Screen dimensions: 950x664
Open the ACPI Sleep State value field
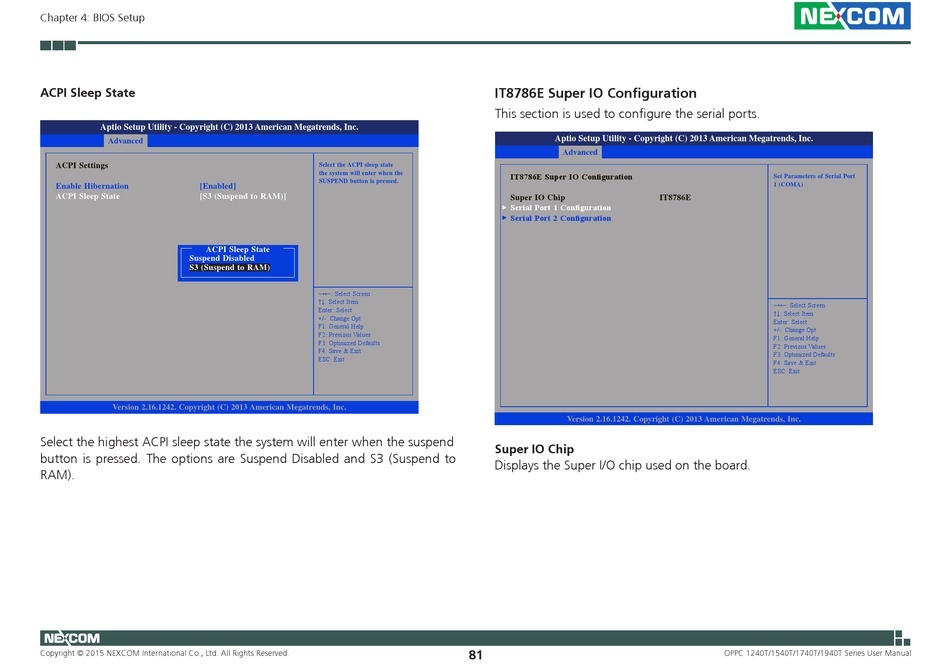(x=243, y=197)
